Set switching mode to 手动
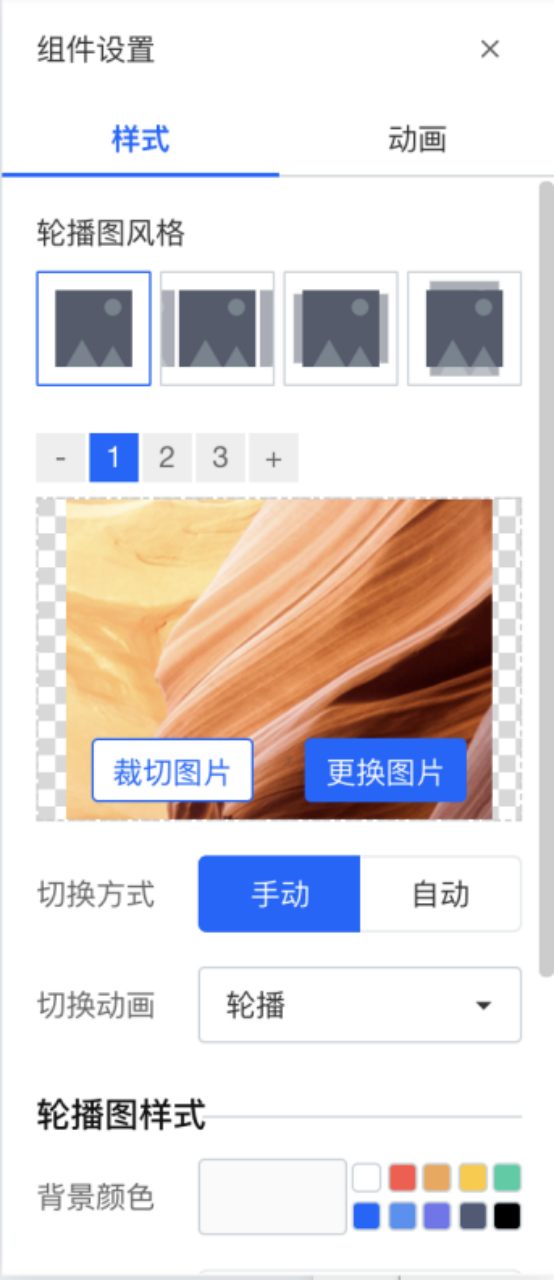 (x=279, y=894)
